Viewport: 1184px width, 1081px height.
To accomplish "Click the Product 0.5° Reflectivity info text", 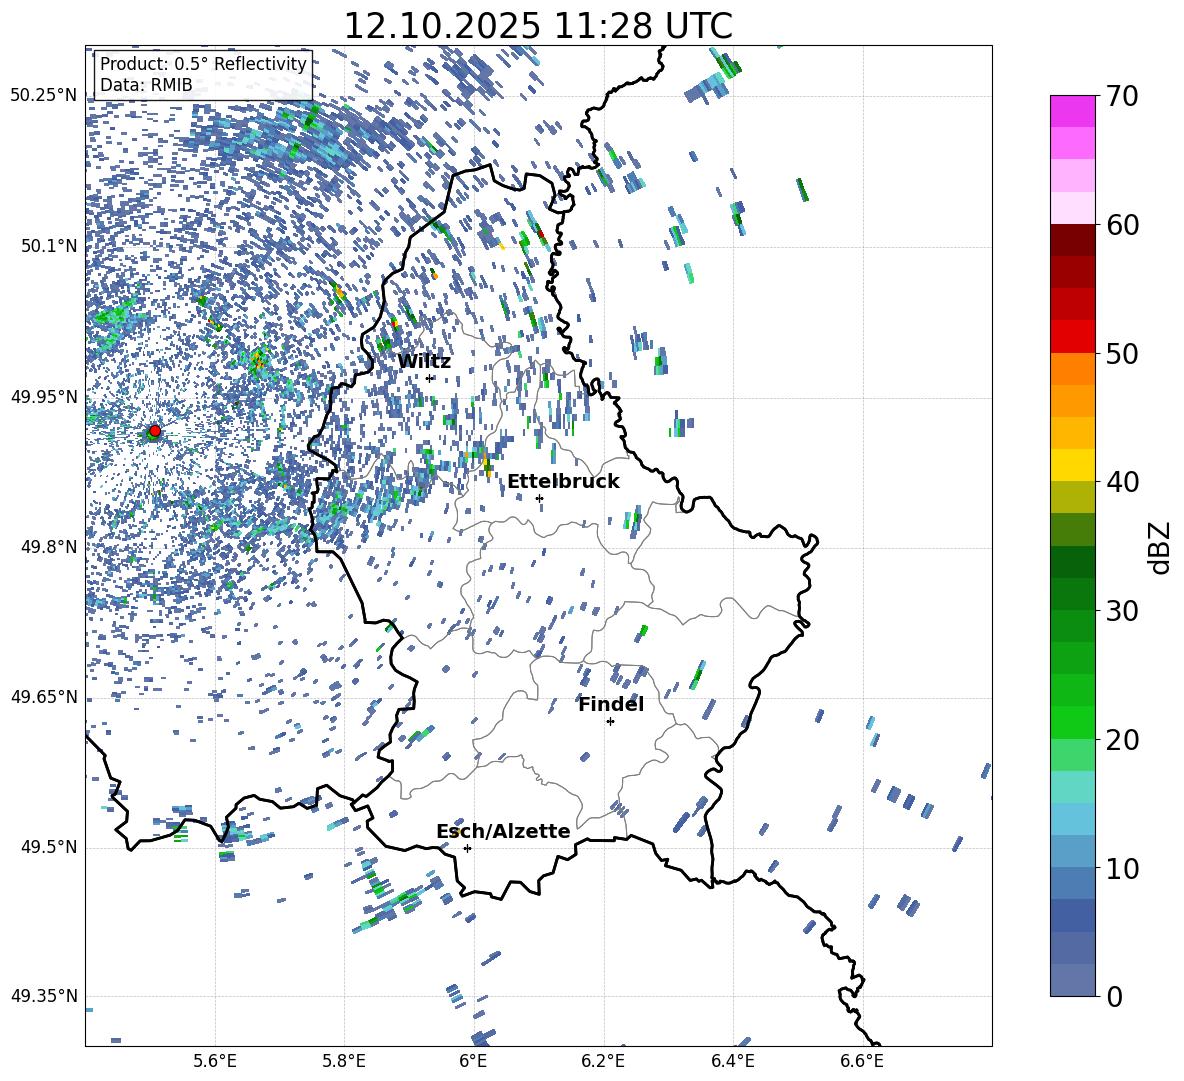I will (x=203, y=64).
